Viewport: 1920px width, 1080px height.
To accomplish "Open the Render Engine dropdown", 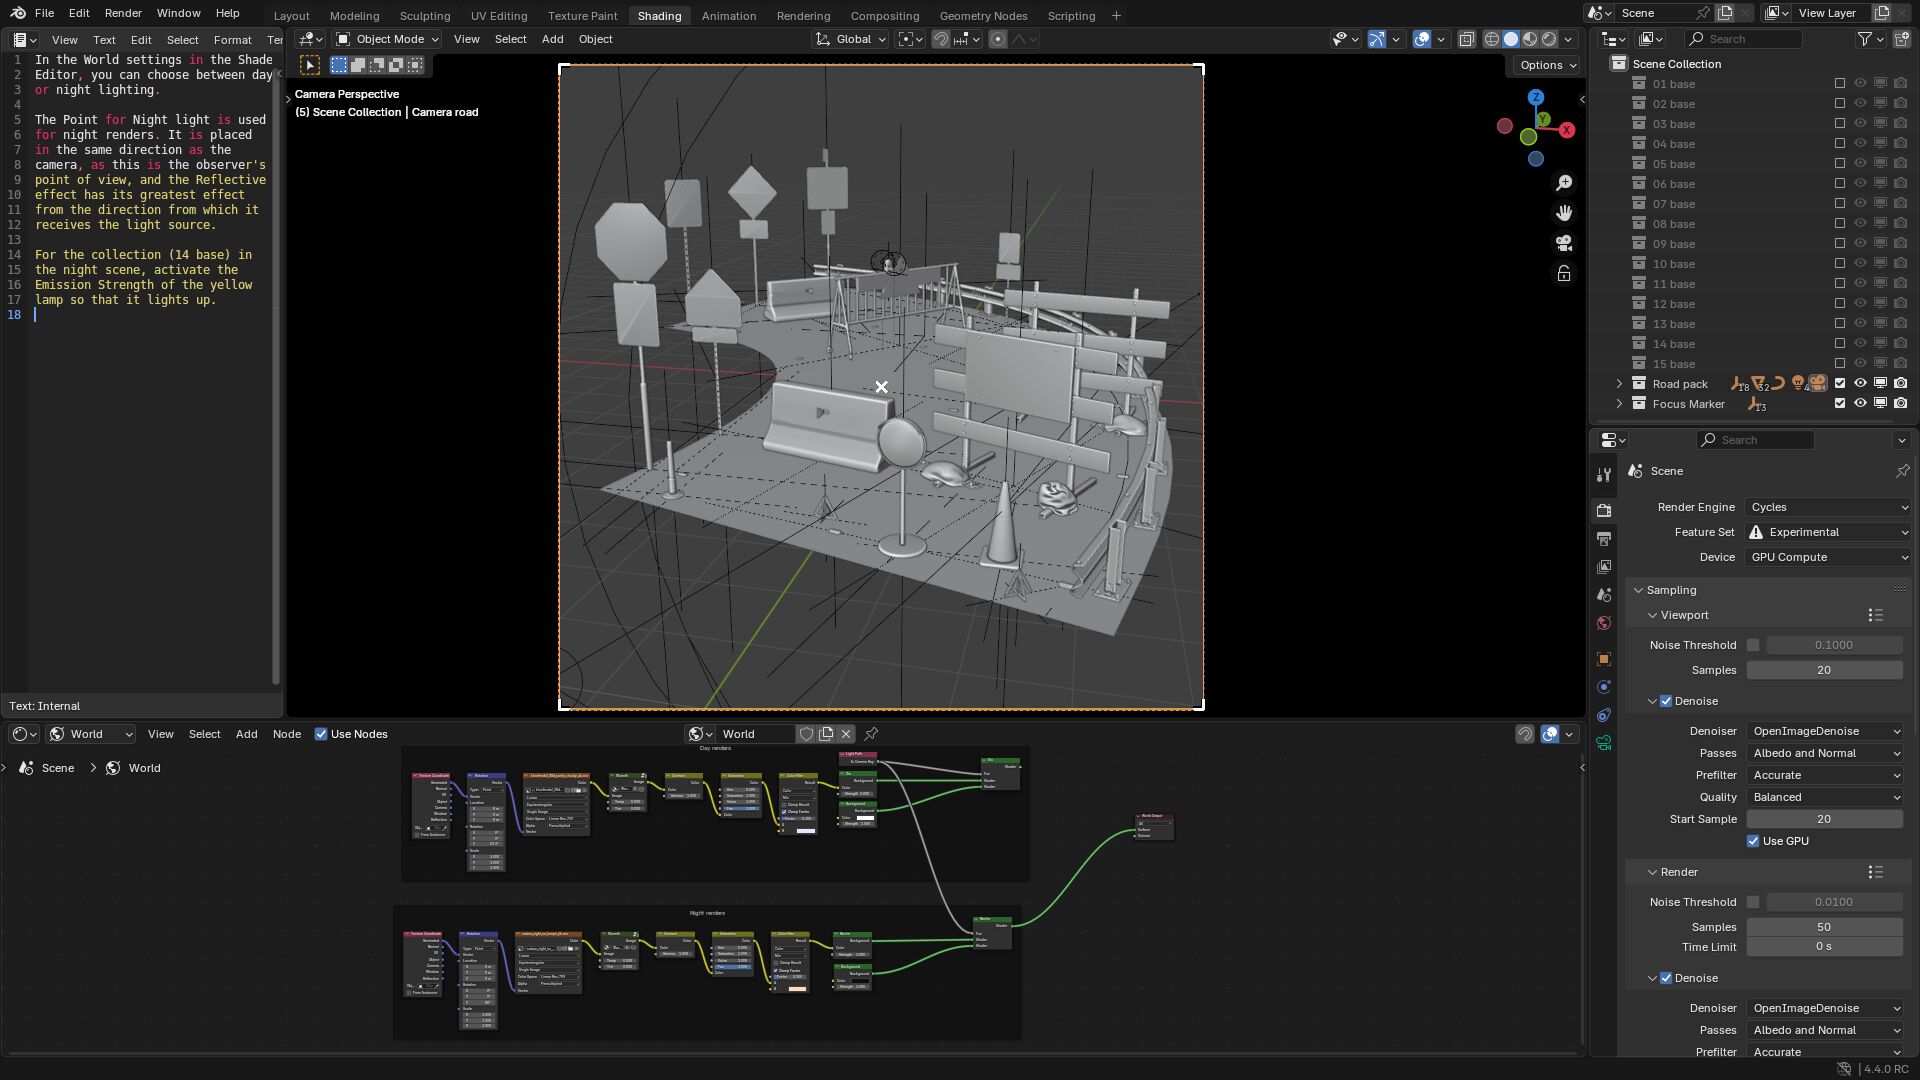I will (1828, 507).
